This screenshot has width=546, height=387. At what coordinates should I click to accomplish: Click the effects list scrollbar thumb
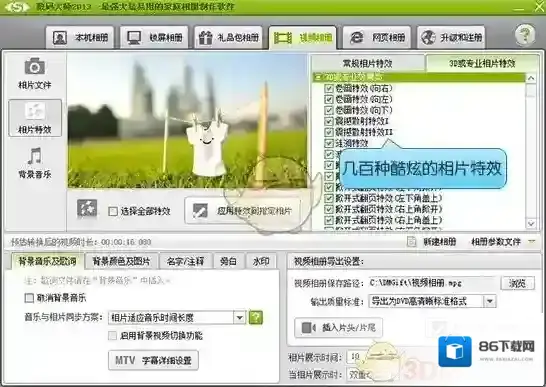531,90
